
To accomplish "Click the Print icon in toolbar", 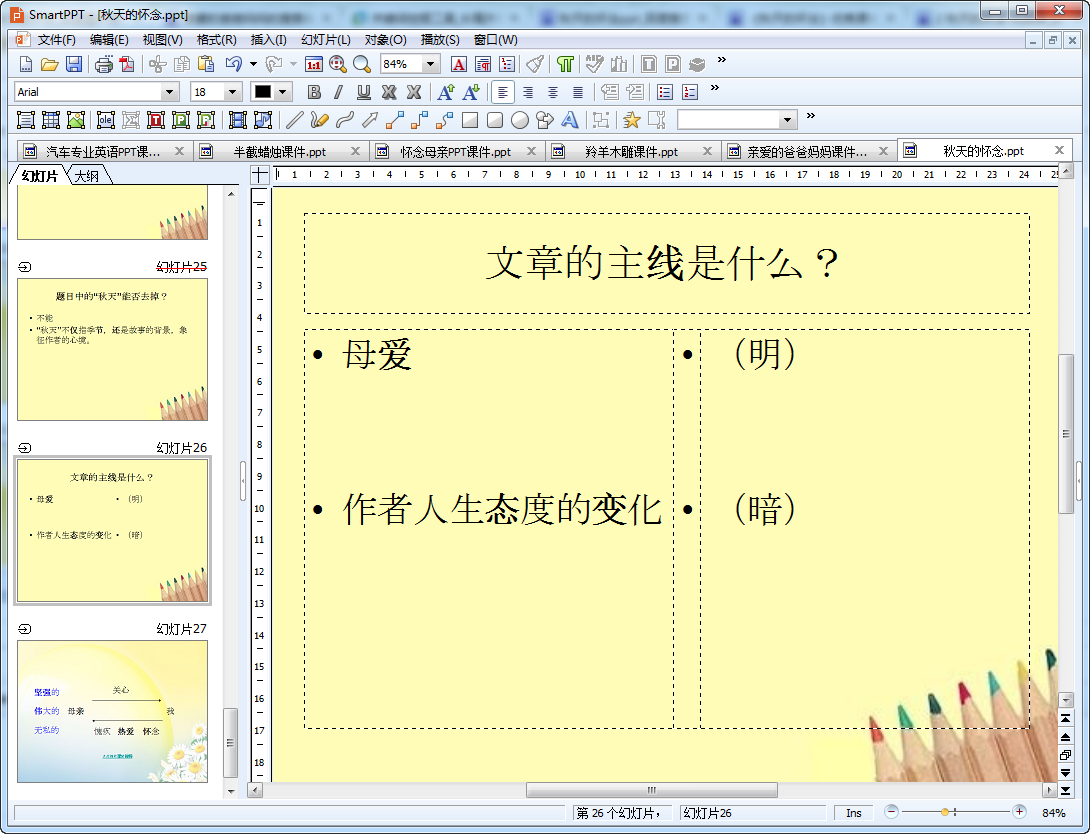I will pyautogui.click(x=104, y=65).
